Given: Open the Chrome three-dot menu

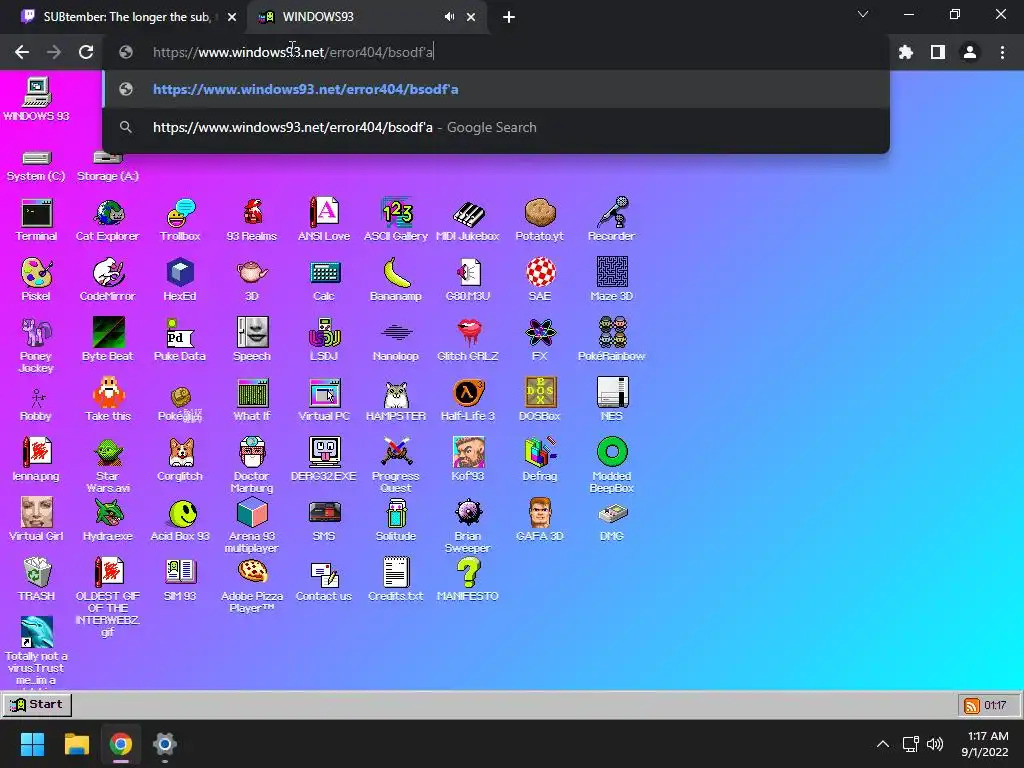Looking at the screenshot, I should (x=1002, y=52).
